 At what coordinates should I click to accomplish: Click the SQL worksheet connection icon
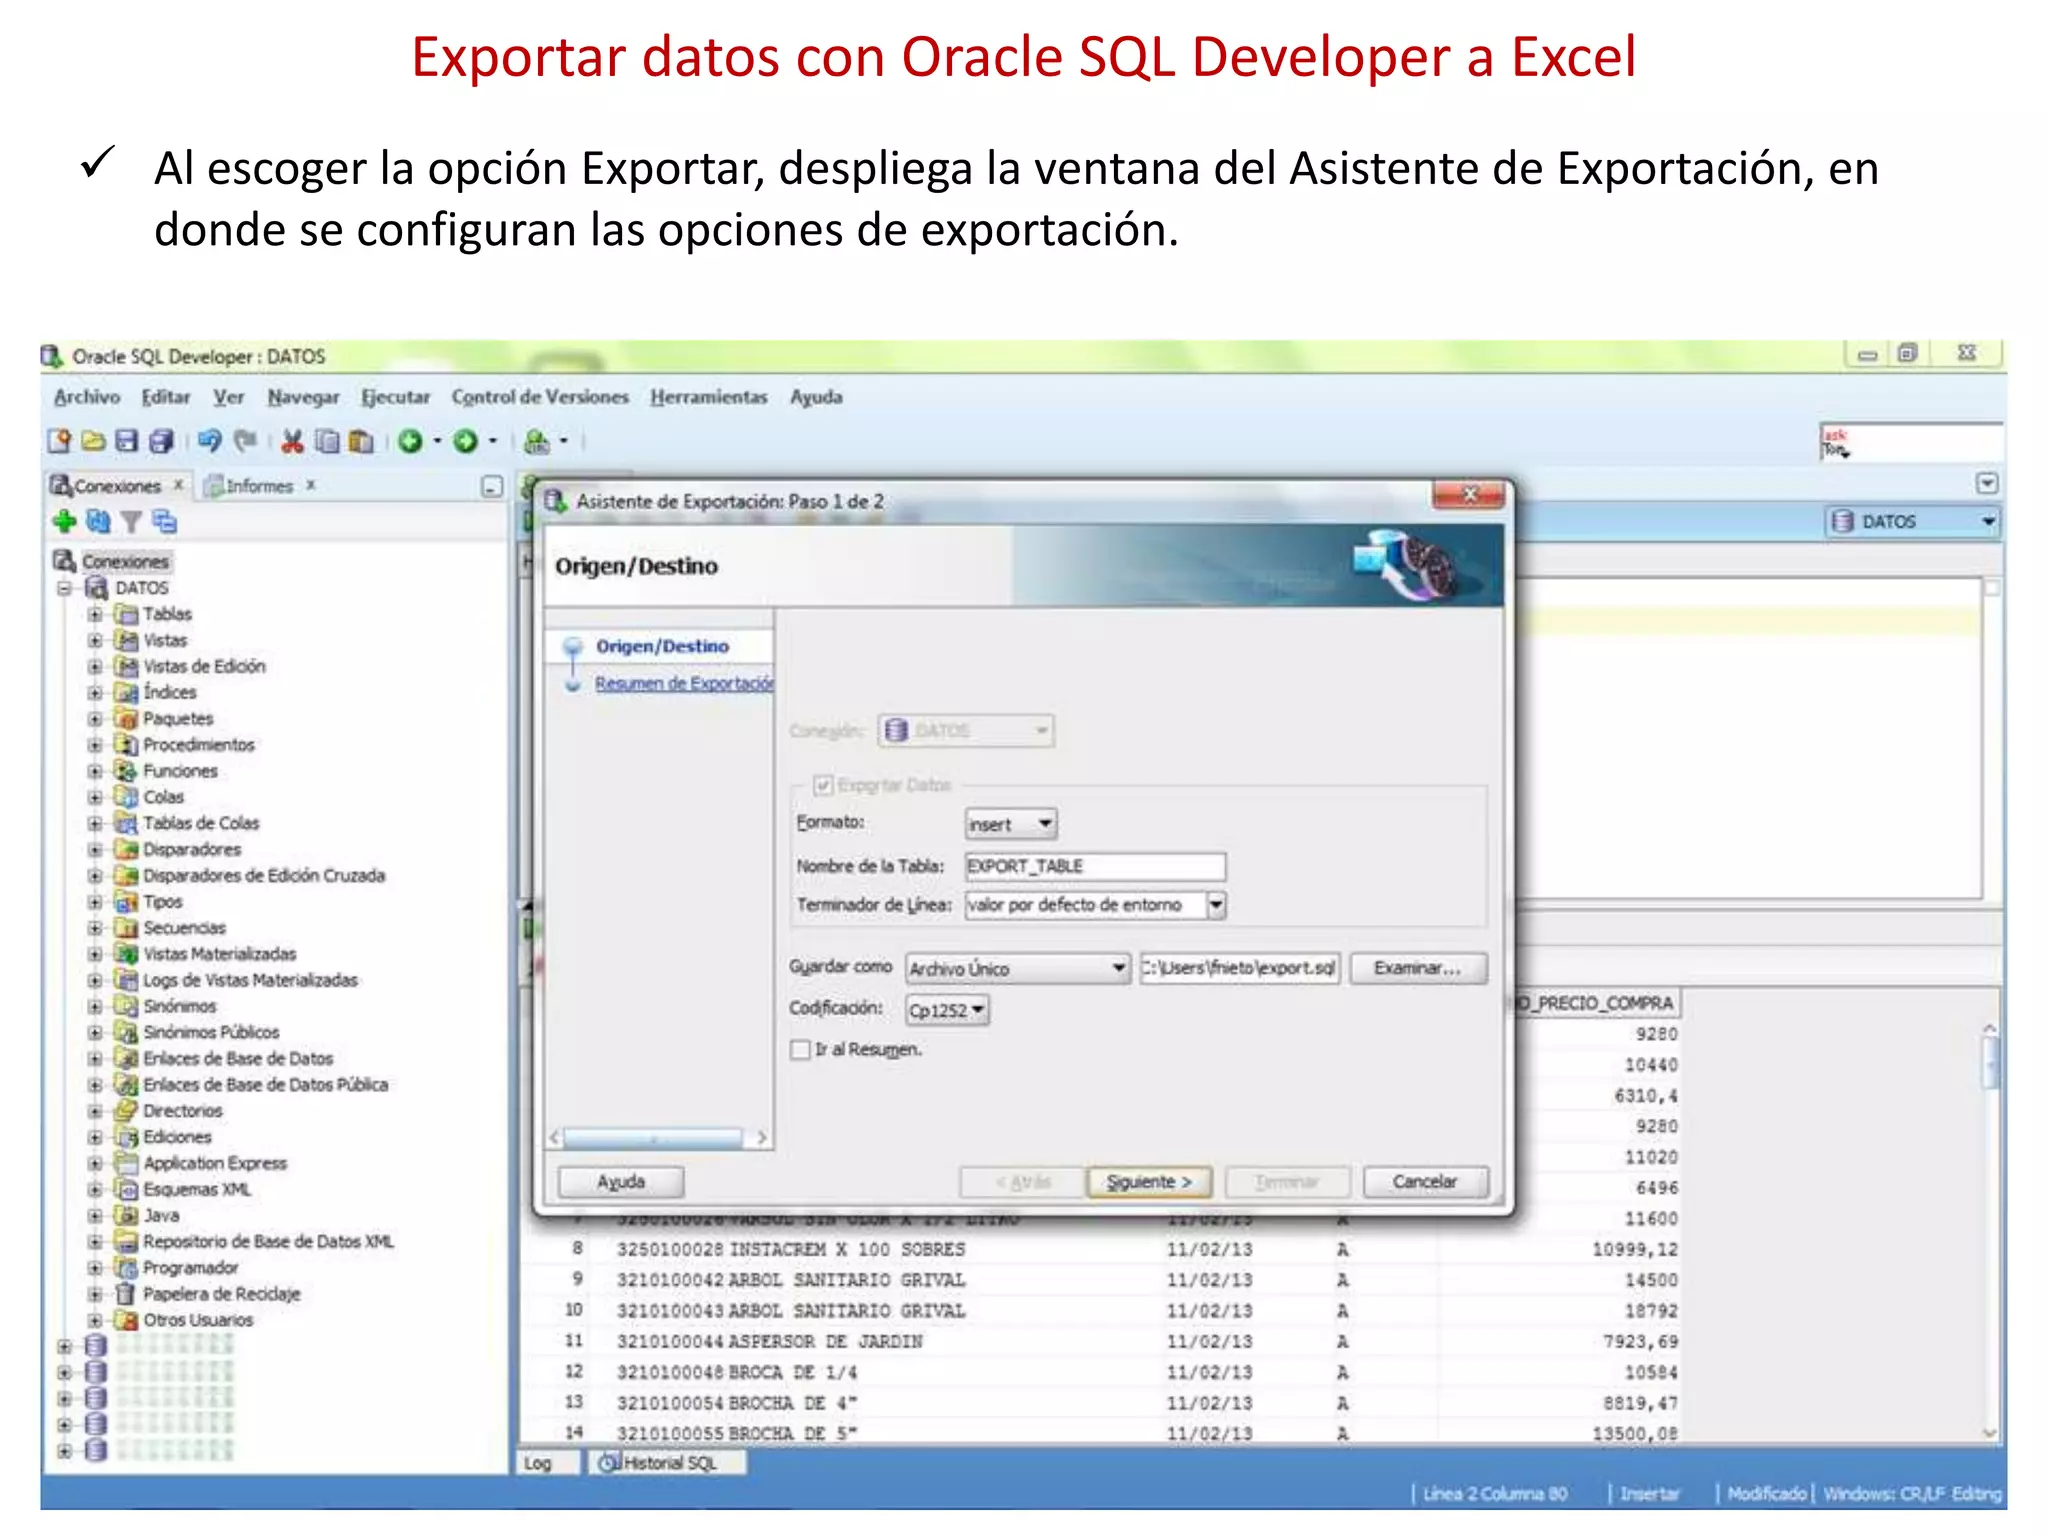click(x=538, y=441)
